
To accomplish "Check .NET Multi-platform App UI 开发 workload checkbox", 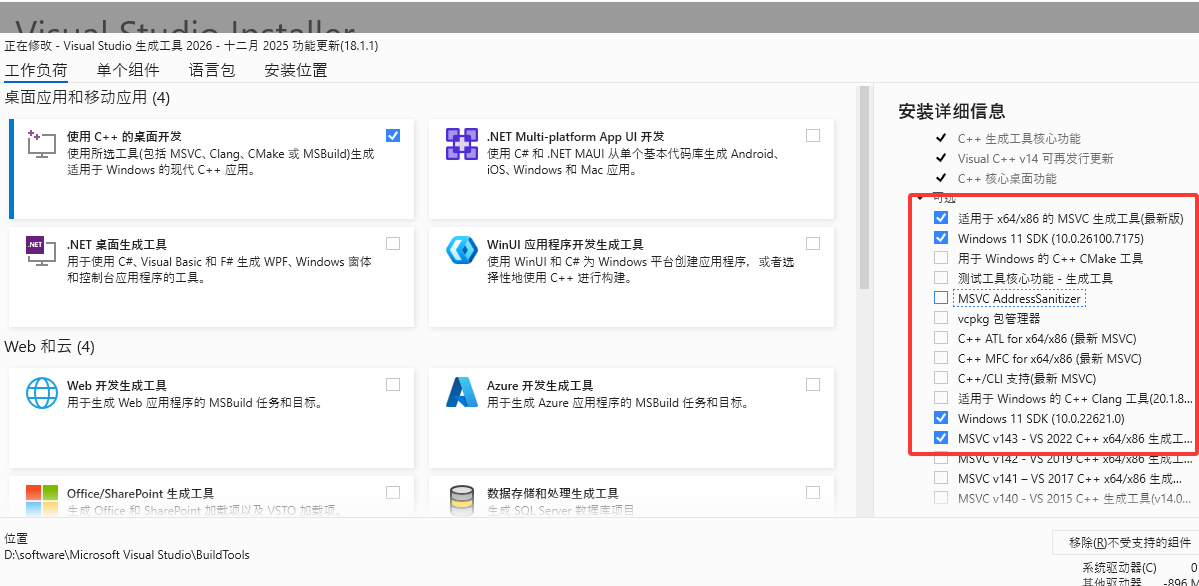I will [813, 135].
